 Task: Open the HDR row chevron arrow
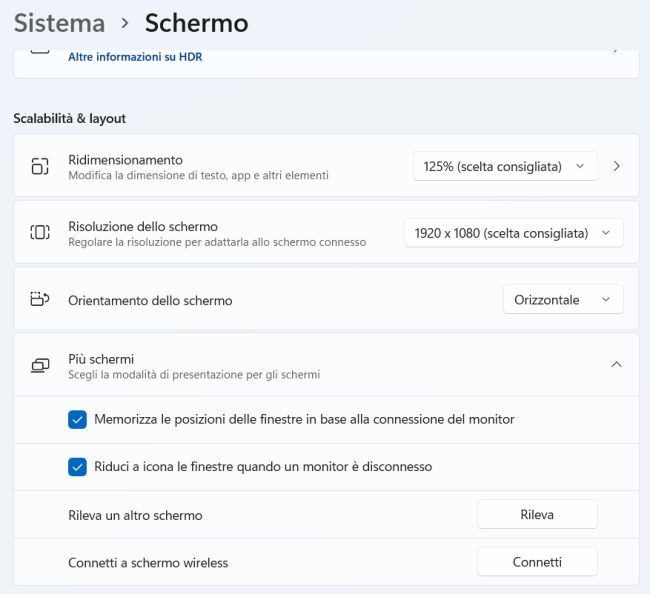616,48
